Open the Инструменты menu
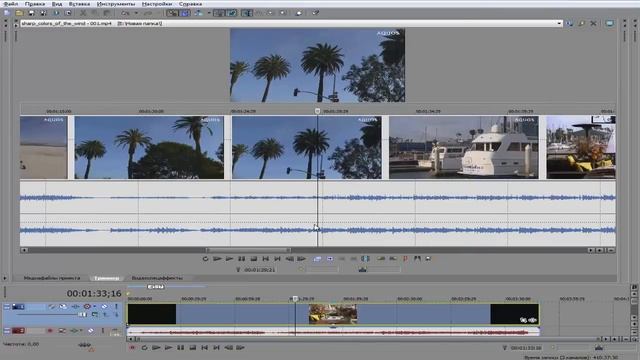The image size is (640, 360). click(x=116, y=4)
